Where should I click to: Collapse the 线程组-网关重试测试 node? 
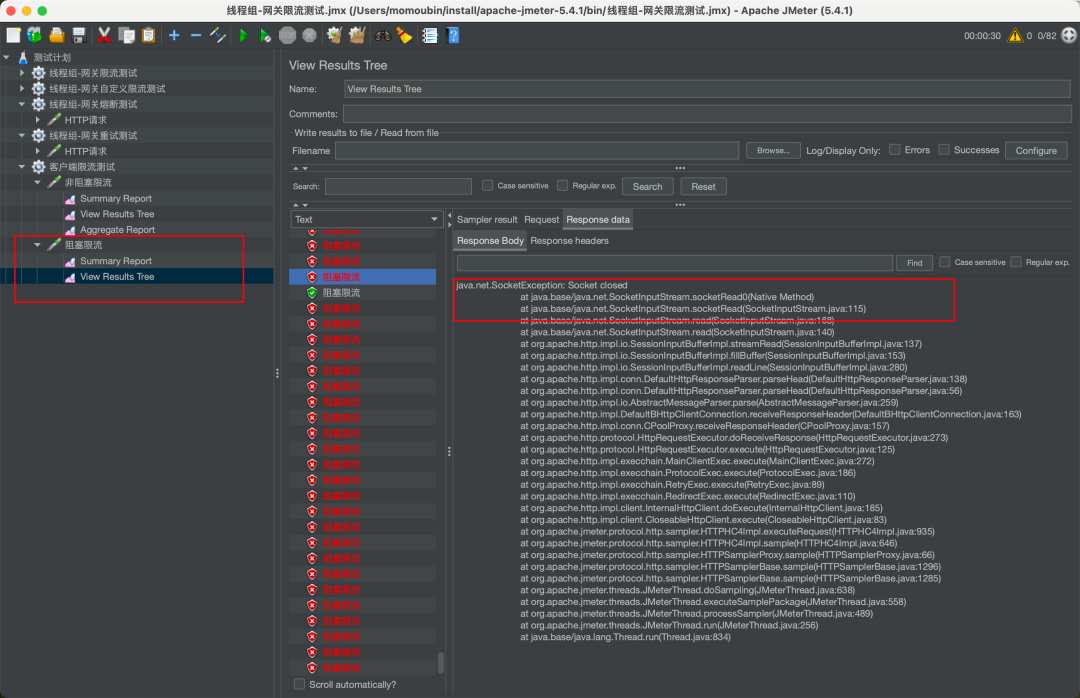coord(22,135)
